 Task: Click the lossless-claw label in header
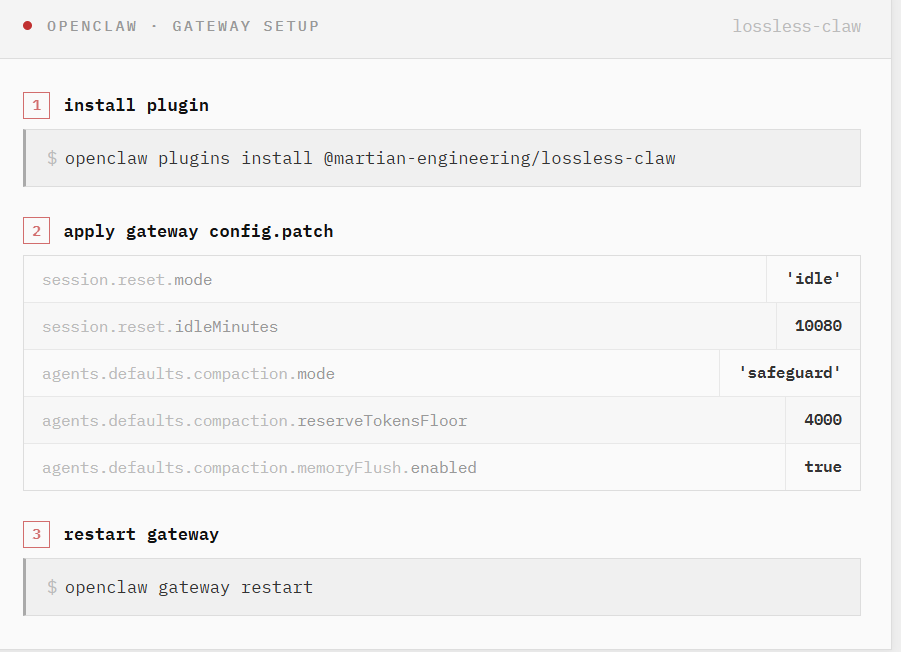coord(796,26)
